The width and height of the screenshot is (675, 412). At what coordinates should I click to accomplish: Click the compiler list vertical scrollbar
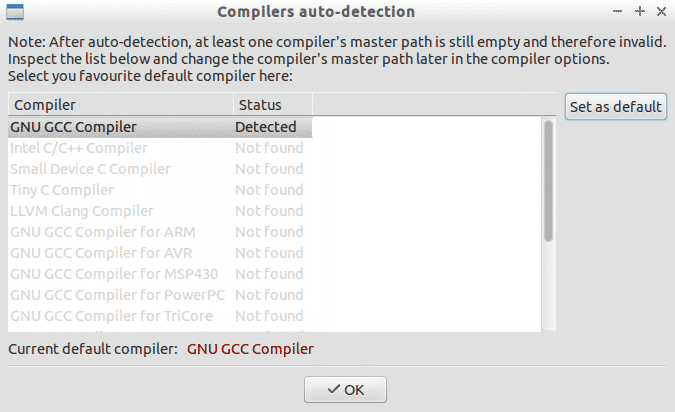pos(548,180)
